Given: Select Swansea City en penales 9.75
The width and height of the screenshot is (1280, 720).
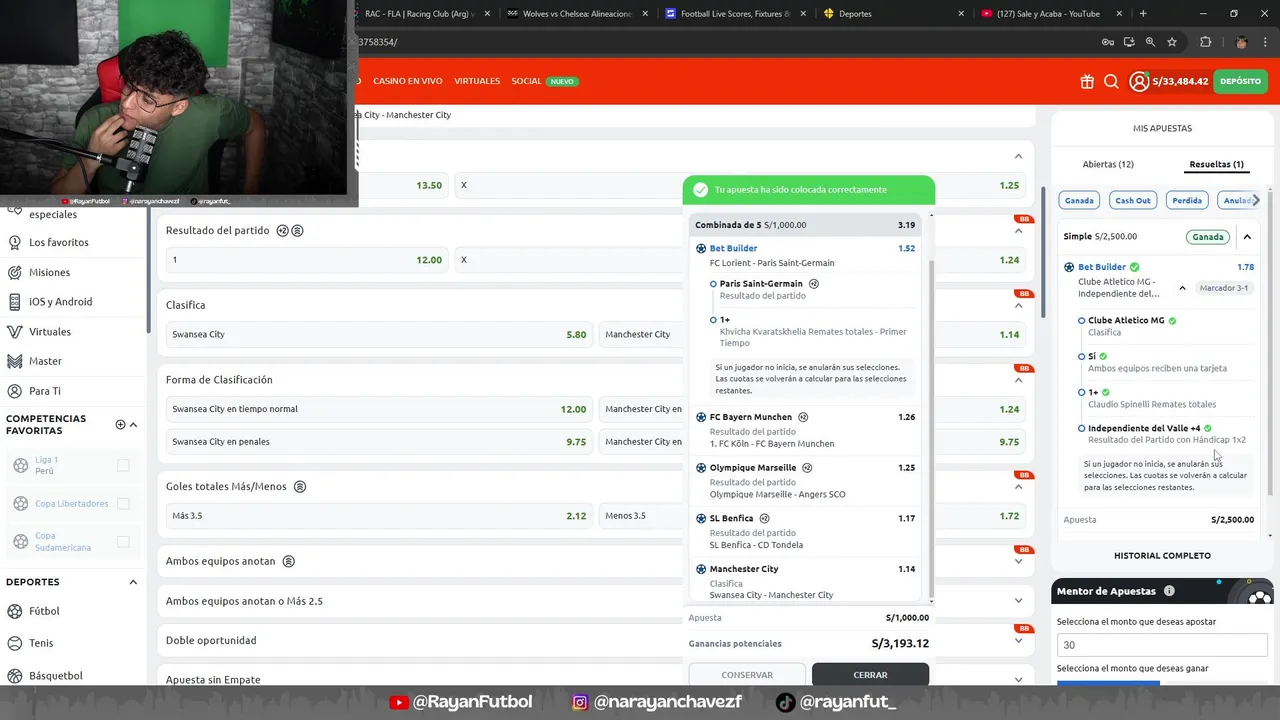Looking at the screenshot, I should tap(379, 441).
